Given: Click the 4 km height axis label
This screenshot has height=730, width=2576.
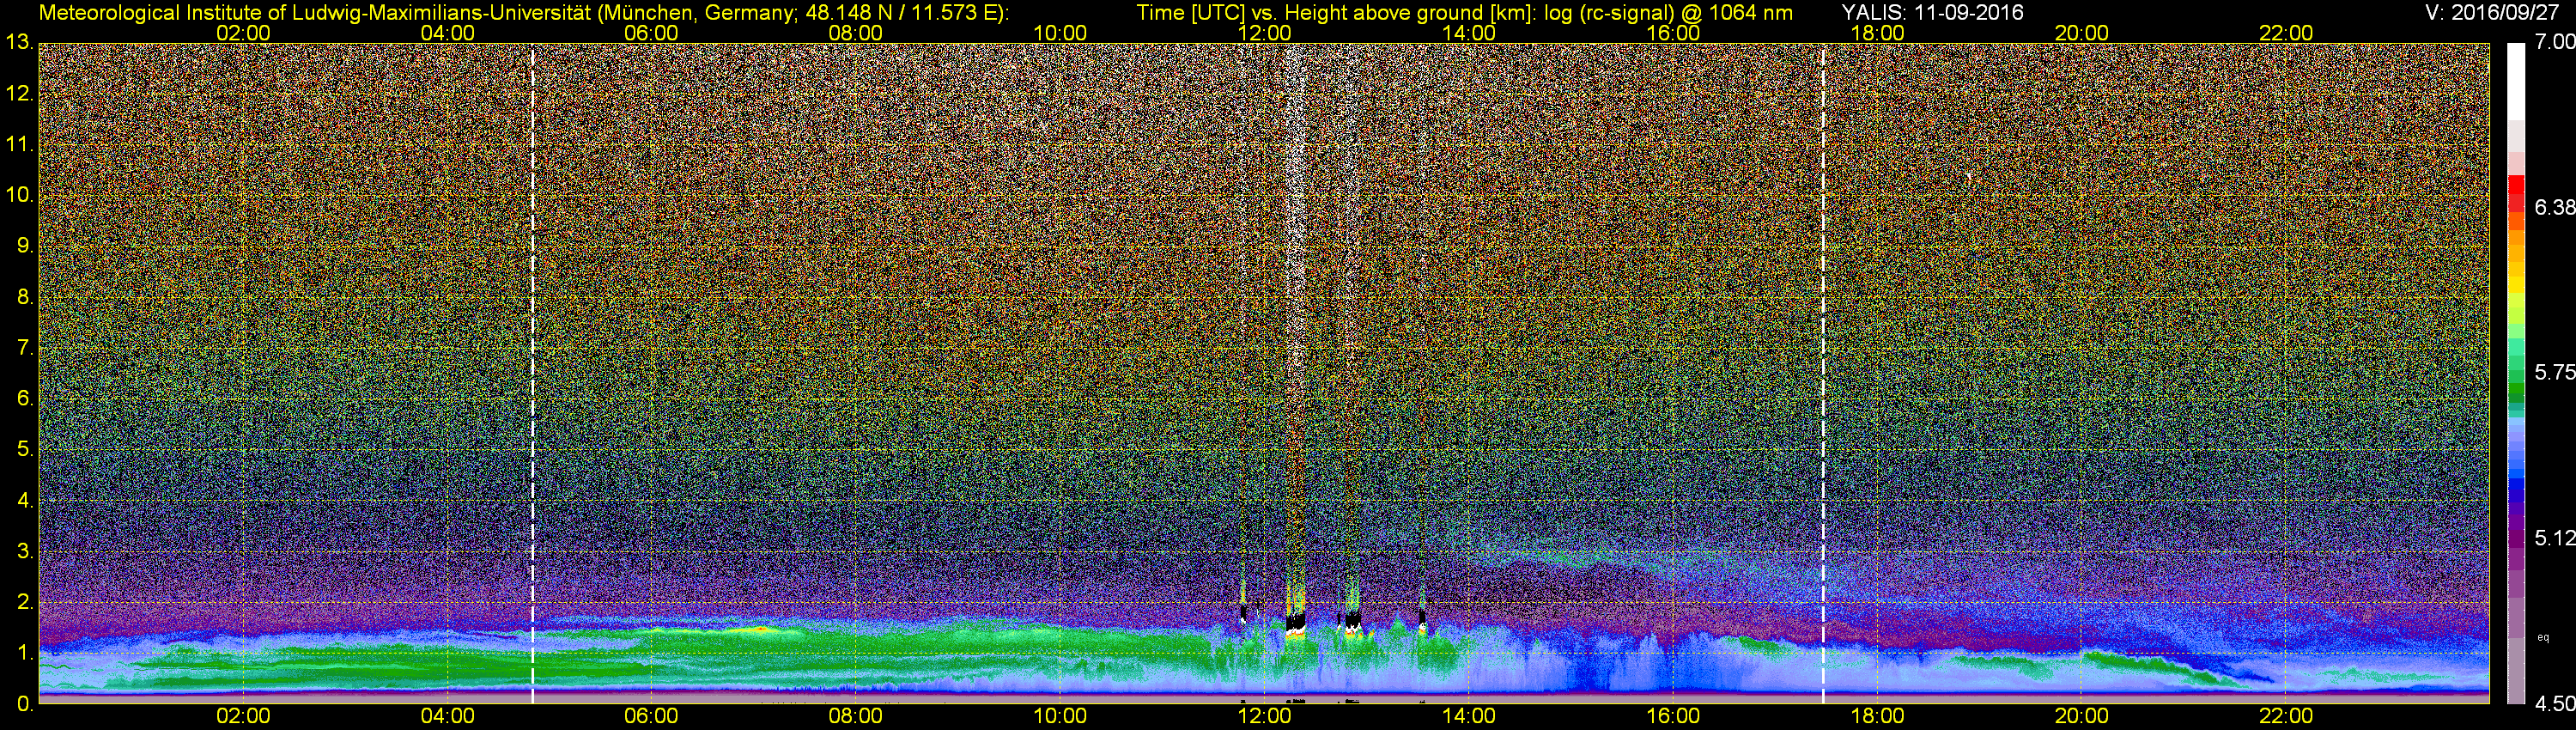Looking at the screenshot, I should (x=25, y=500).
